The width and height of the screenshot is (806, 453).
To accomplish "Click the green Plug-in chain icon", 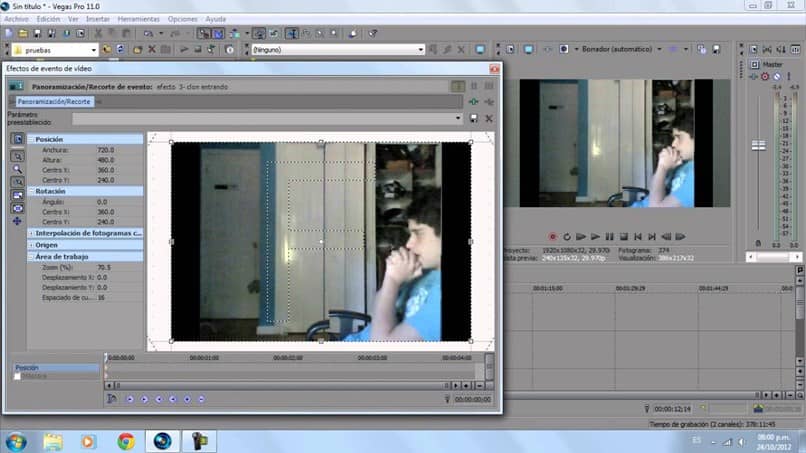I will (x=473, y=102).
